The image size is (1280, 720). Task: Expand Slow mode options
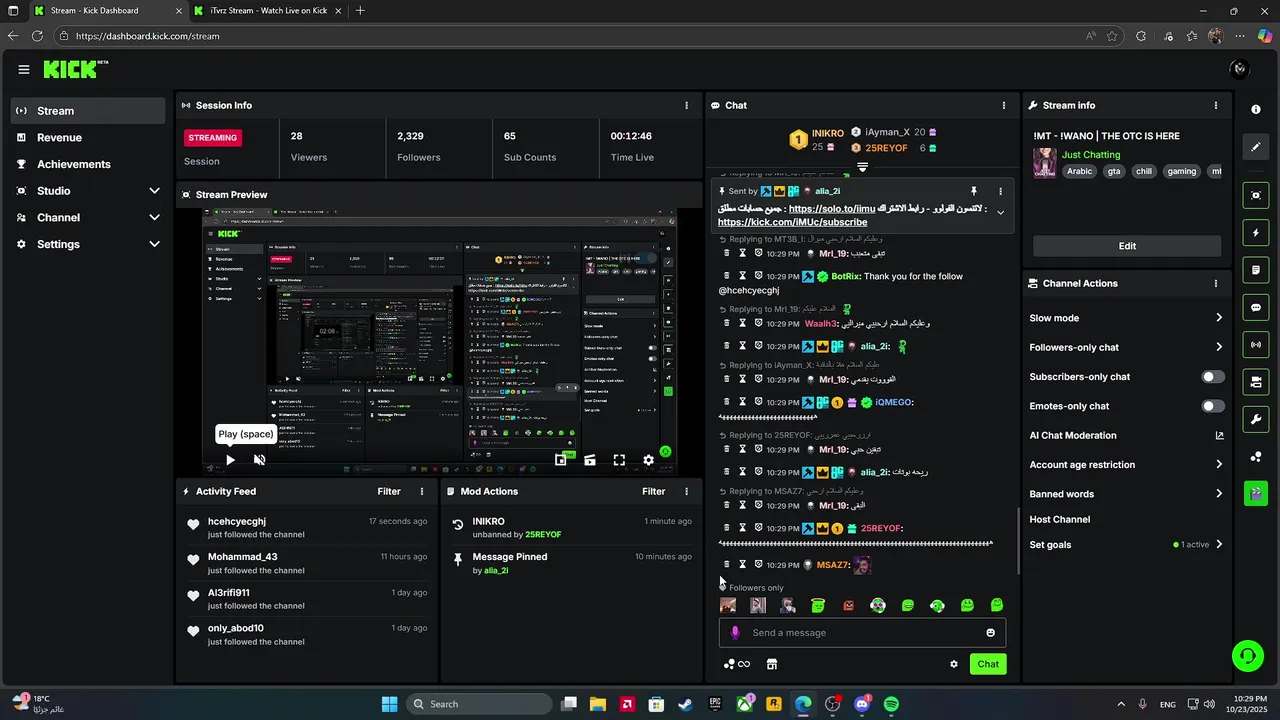[1219, 318]
